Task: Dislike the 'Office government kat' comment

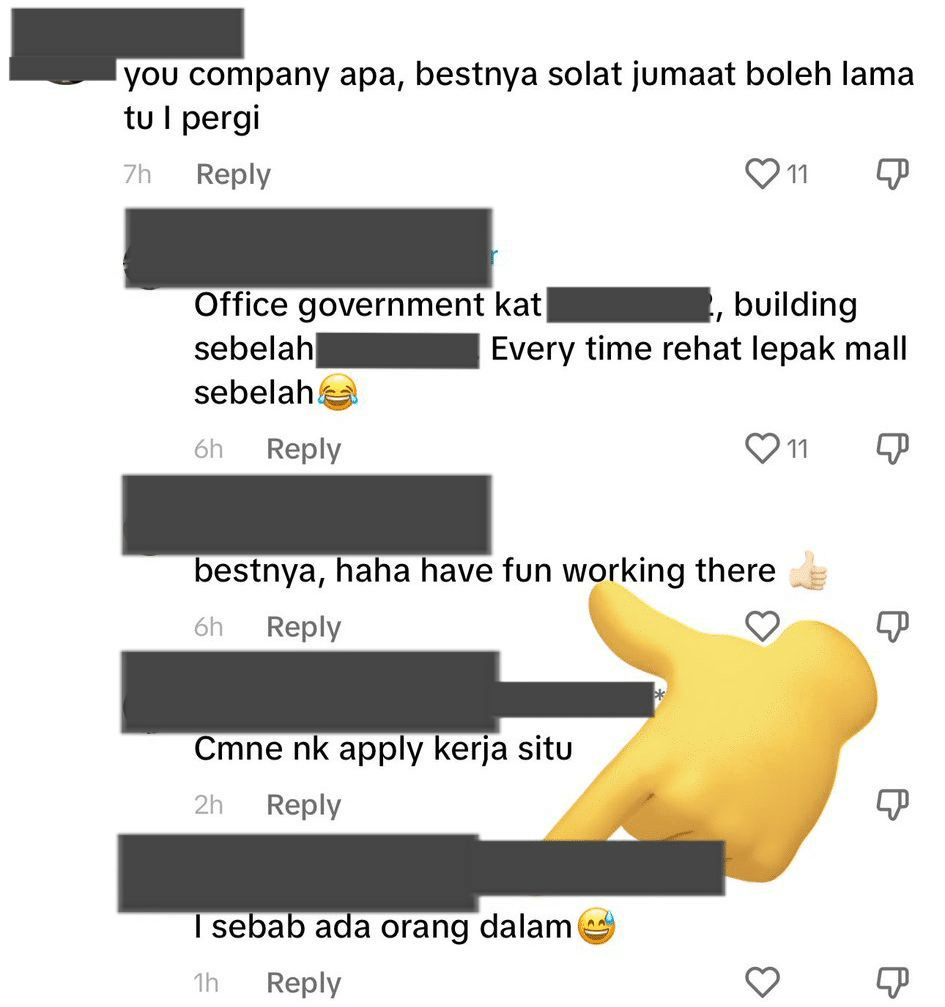Action: click(x=893, y=448)
